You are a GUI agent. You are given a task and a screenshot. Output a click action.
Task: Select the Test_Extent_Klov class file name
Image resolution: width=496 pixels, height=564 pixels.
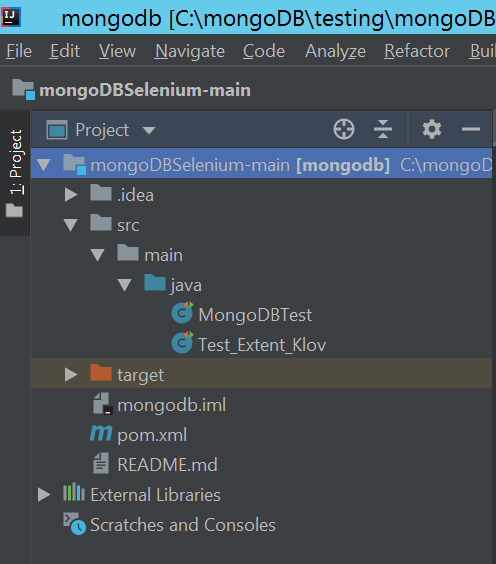(262, 345)
